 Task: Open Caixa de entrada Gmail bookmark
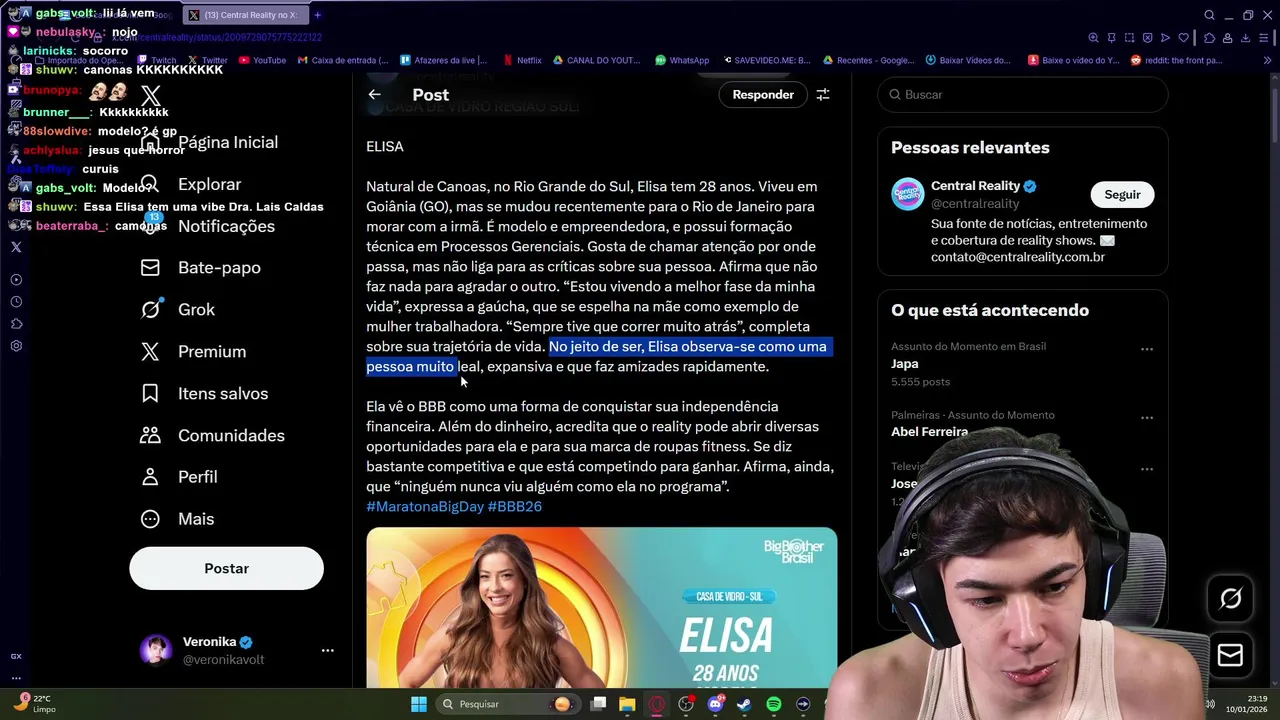[343, 60]
